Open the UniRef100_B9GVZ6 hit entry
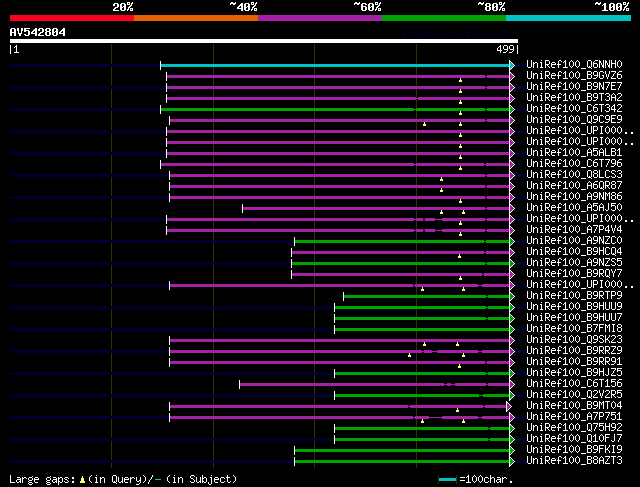The image size is (640, 487). tap(573, 76)
